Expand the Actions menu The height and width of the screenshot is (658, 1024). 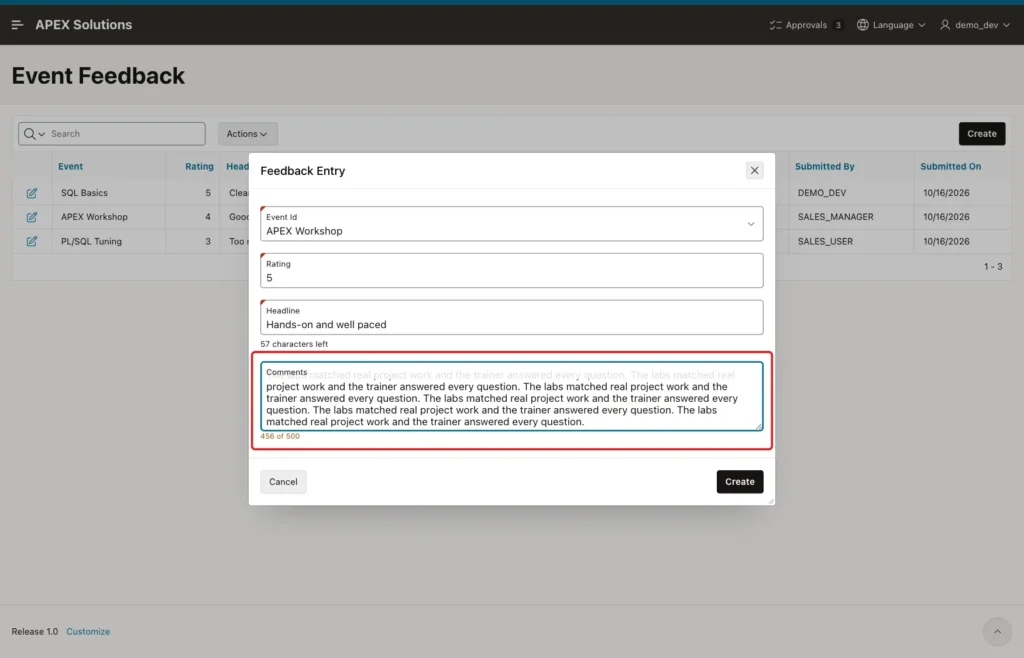[x=247, y=134]
